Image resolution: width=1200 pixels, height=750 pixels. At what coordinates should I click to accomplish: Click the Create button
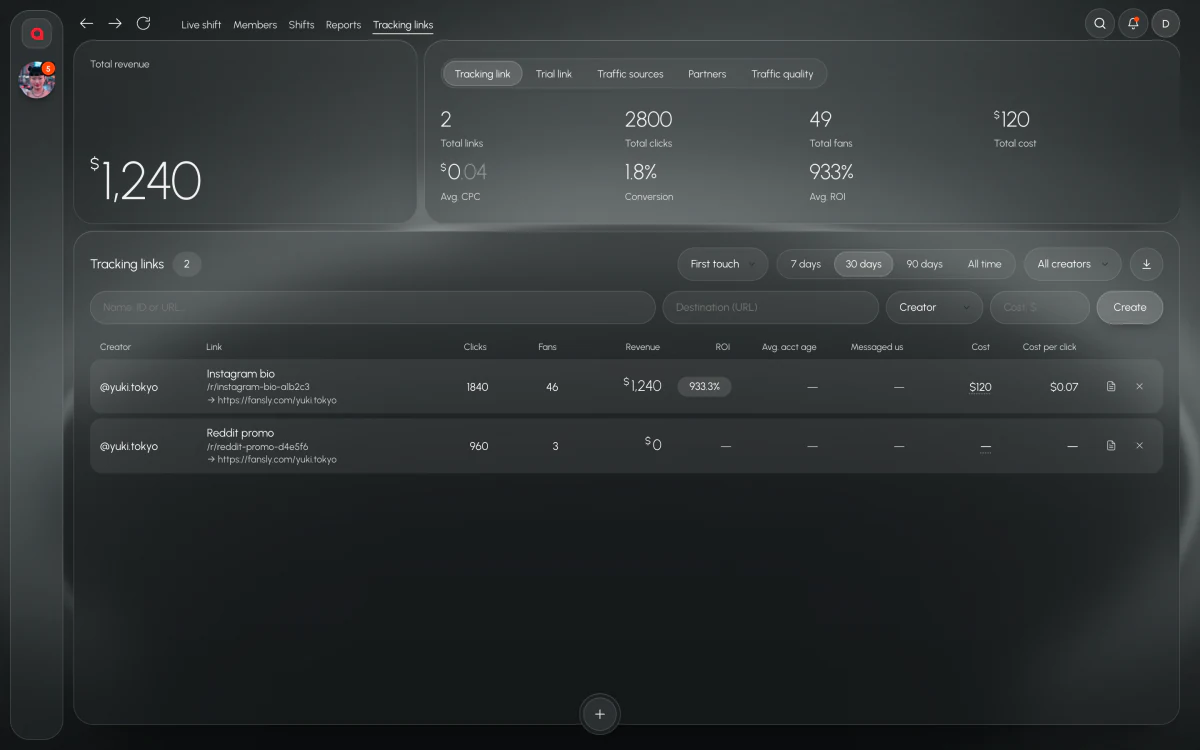click(x=1130, y=307)
